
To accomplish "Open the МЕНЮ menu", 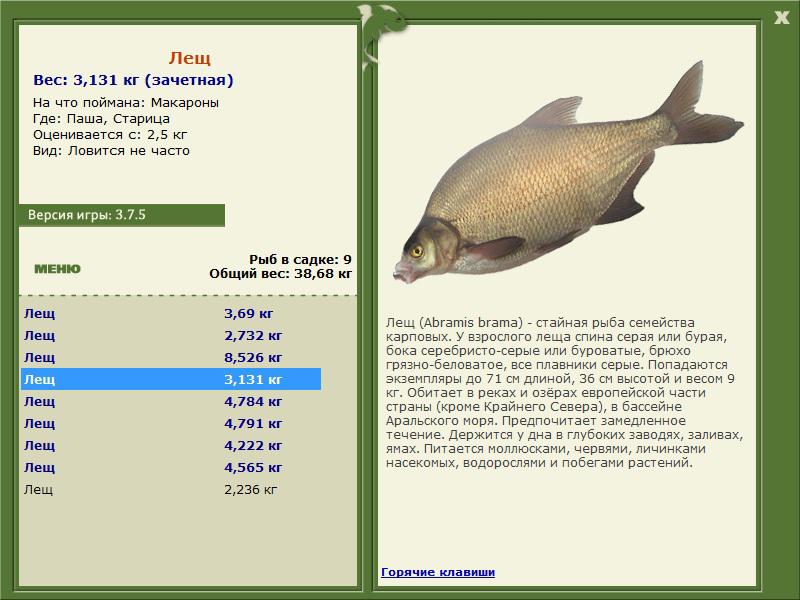I will (x=57, y=269).
